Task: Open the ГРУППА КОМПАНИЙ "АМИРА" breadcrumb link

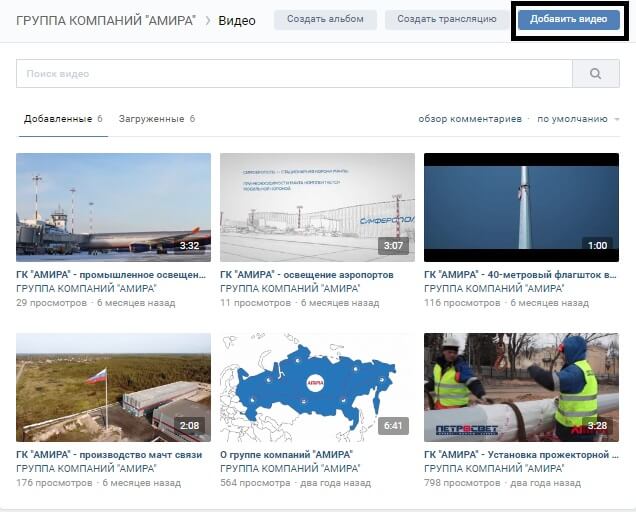Action: pyautogui.click(x=106, y=20)
